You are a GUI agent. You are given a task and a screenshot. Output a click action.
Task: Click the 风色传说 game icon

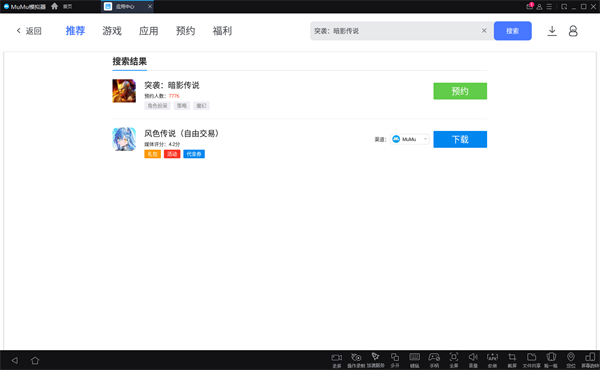point(124,139)
